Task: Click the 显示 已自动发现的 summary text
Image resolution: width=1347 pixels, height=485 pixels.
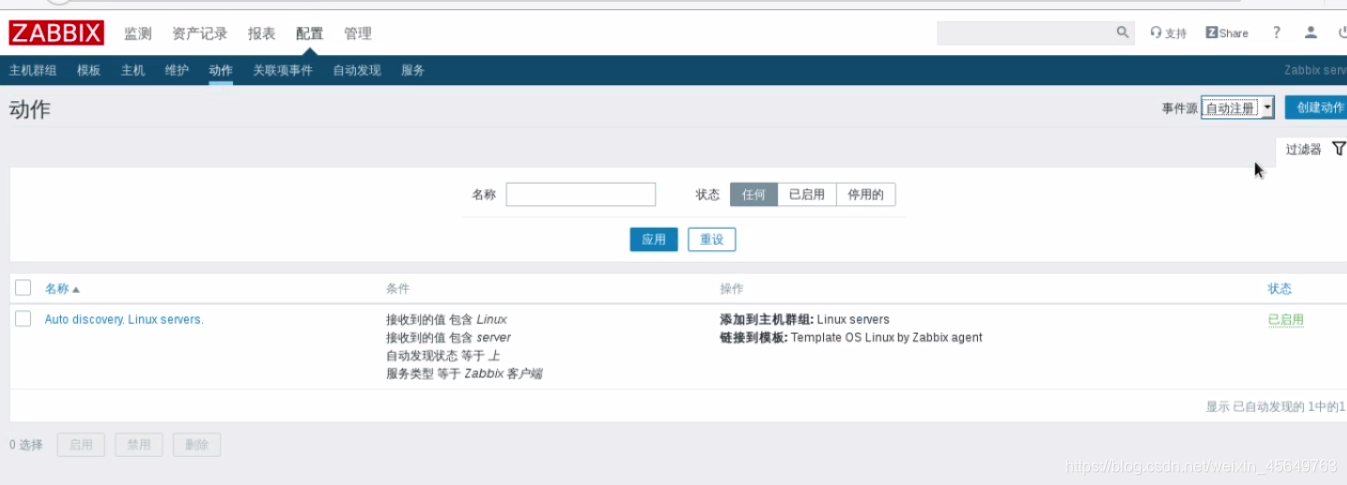Action: [1276, 406]
